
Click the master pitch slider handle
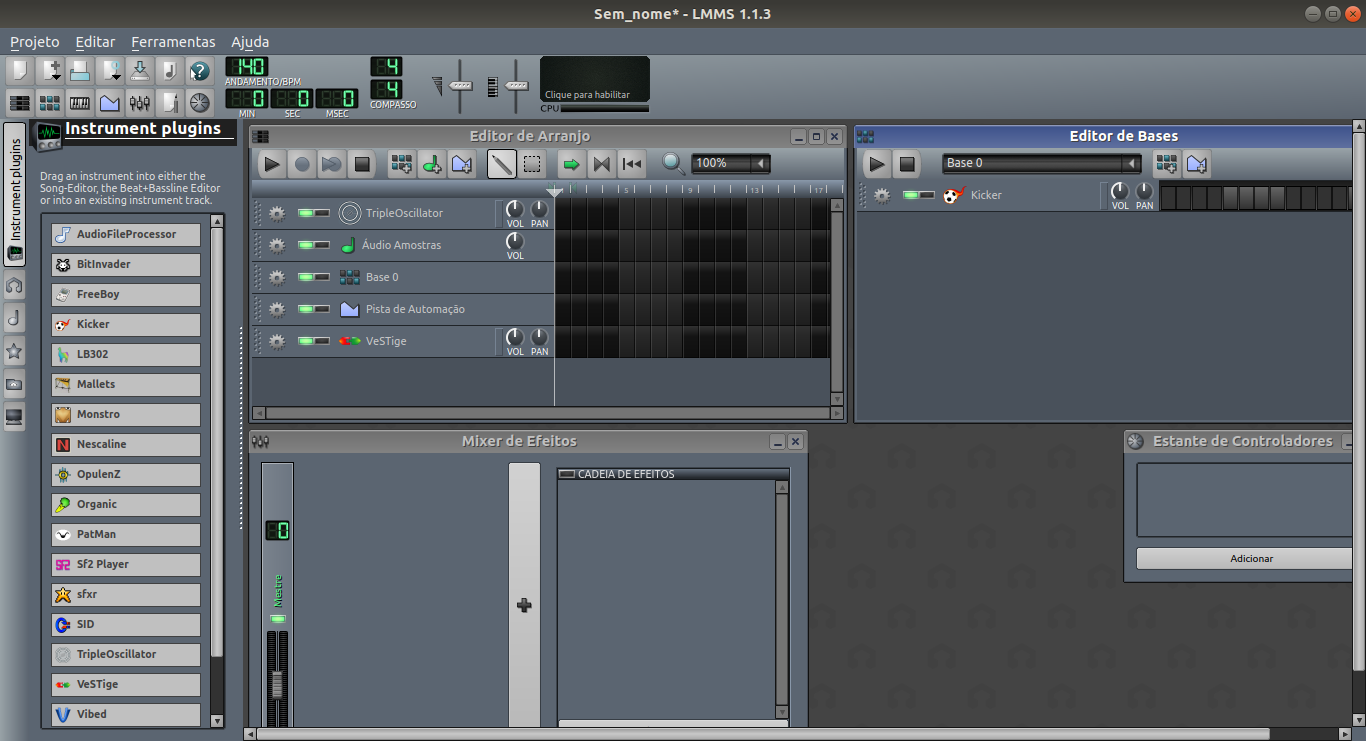tap(516, 86)
